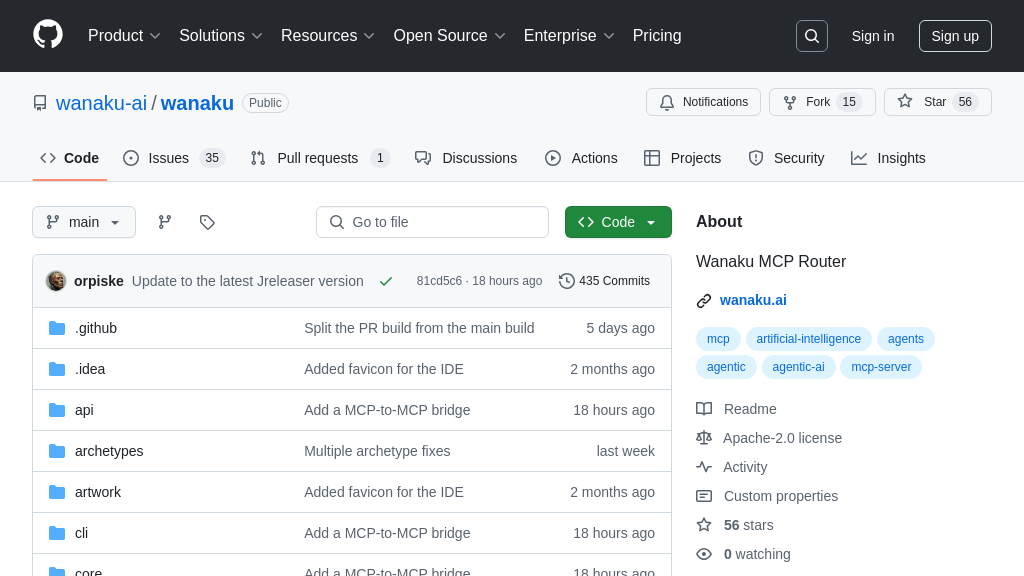The image size is (1024, 576).
Task: Click the link icon beside wanaku.ai
Action: click(x=704, y=300)
